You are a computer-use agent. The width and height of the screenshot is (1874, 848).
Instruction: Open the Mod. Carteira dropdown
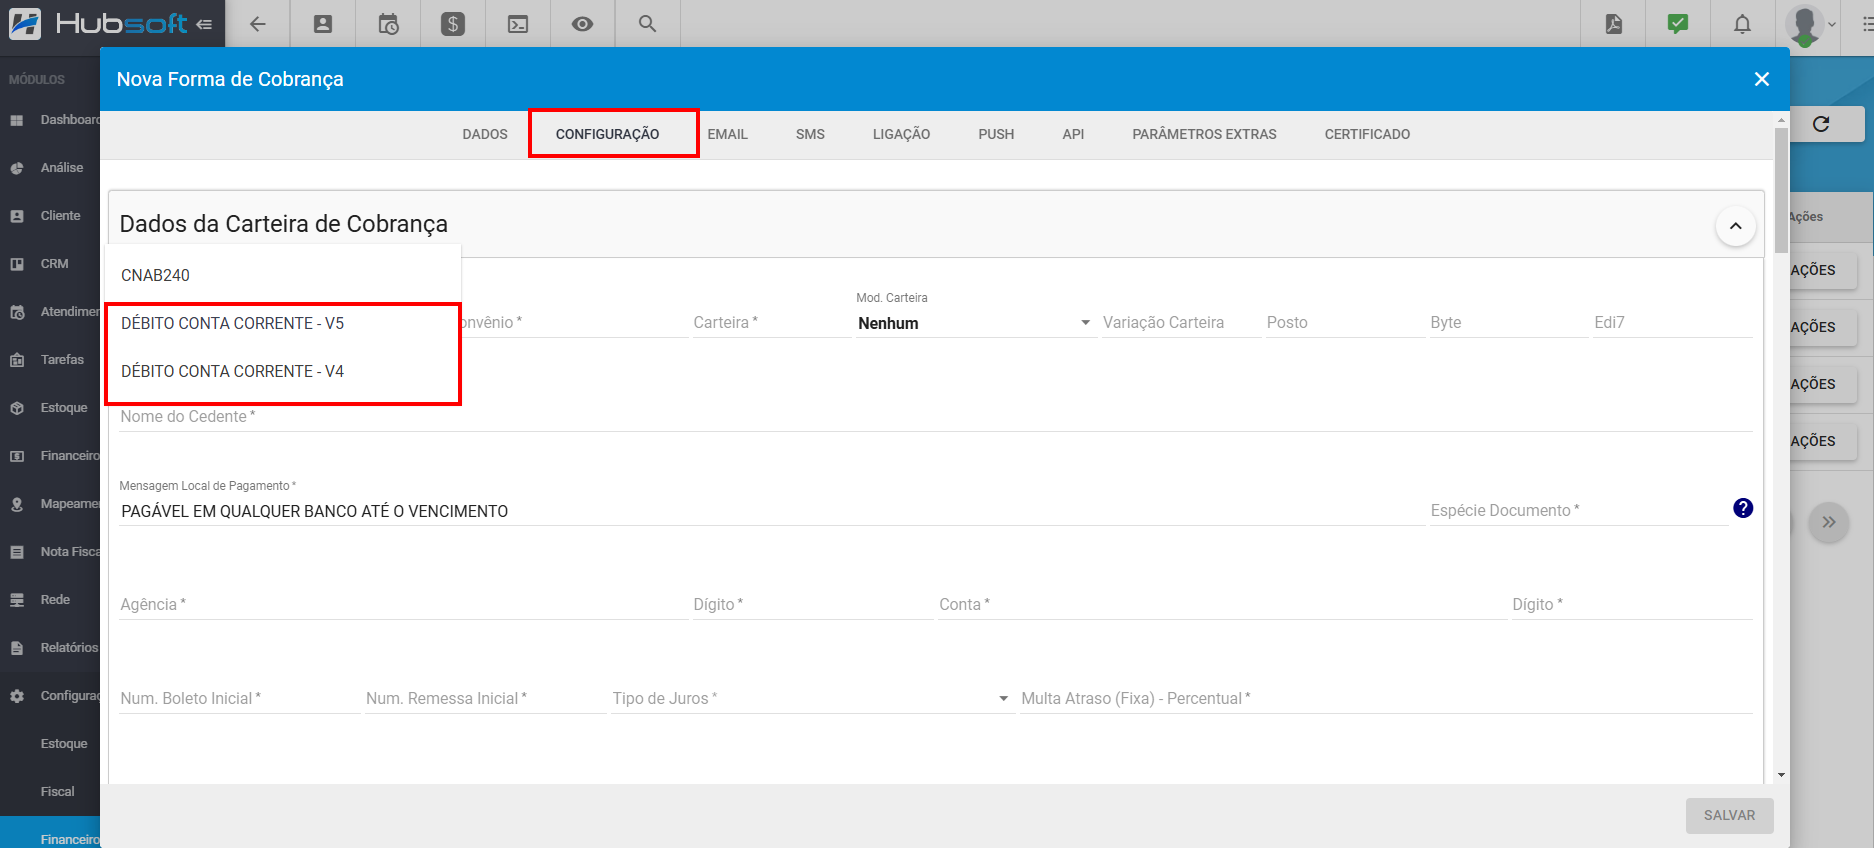point(975,323)
